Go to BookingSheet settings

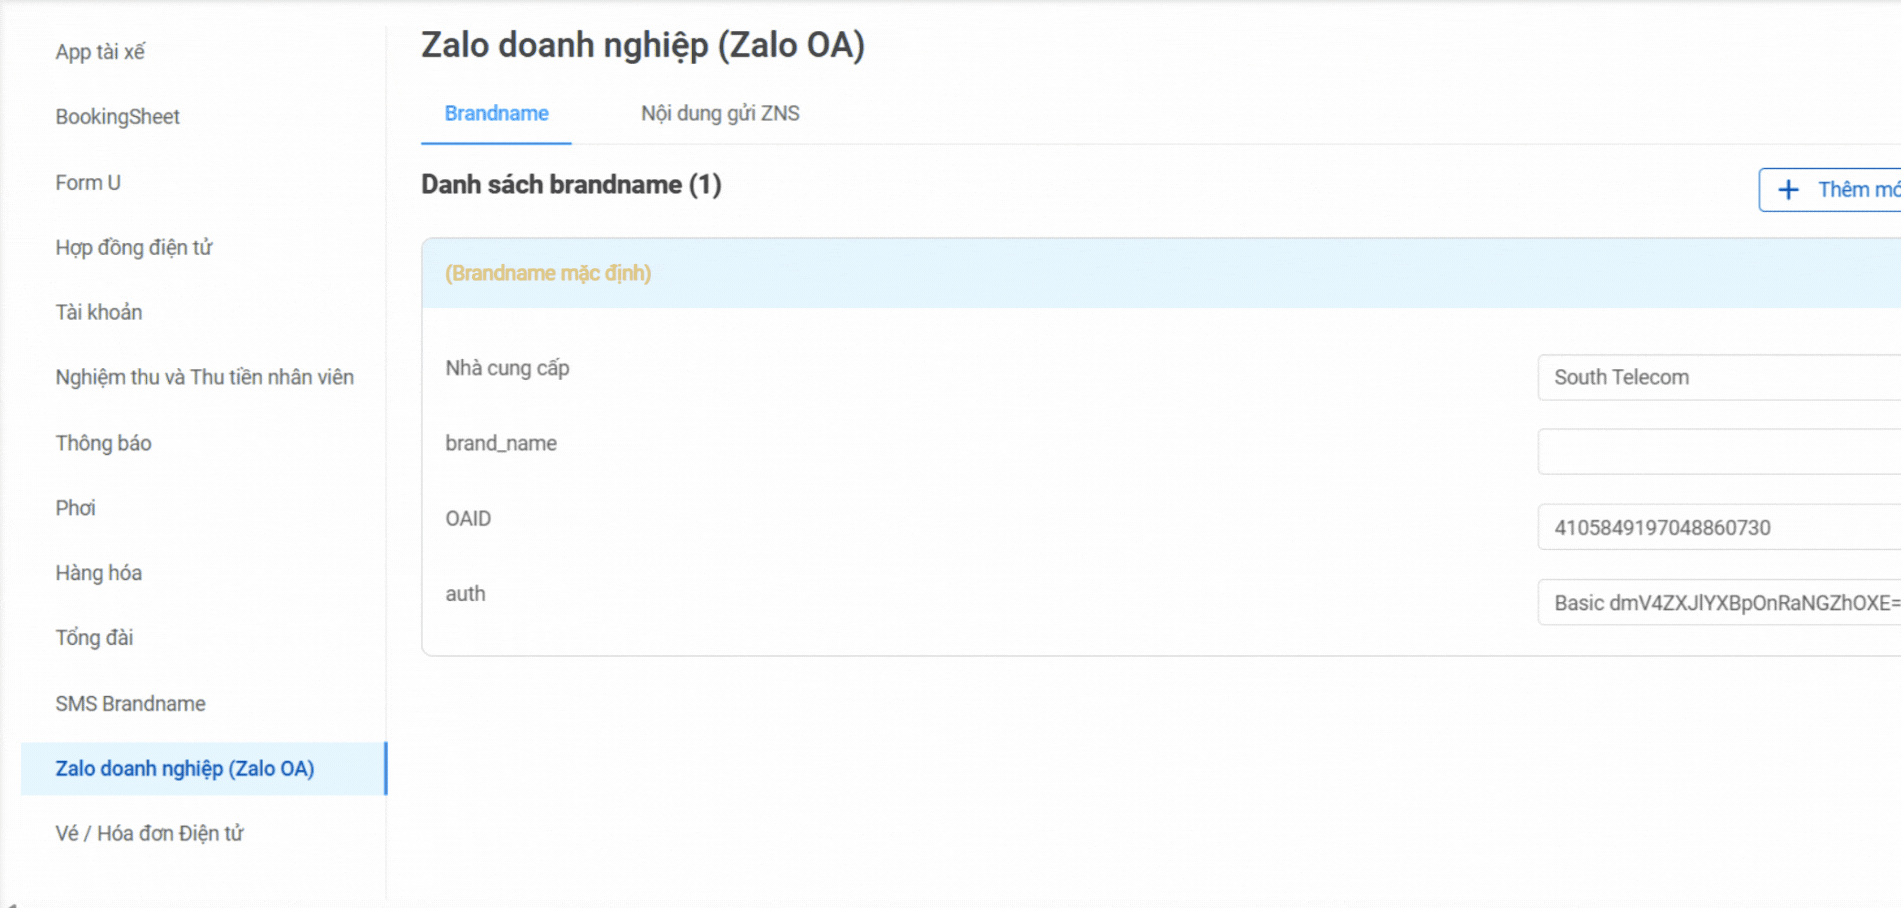[118, 117]
